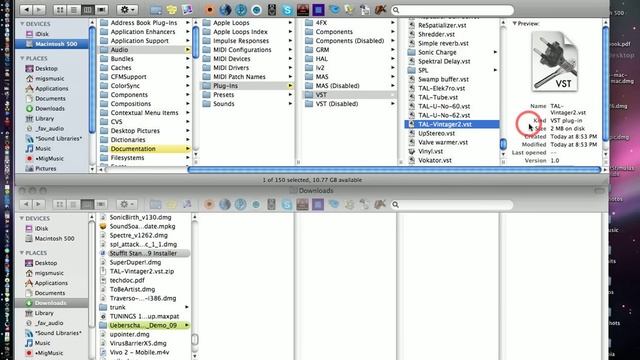The height and width of the screenshot is (360, 640).
Task: Switch top Finder window to Cover Flow view
Action: pos(101,9)
